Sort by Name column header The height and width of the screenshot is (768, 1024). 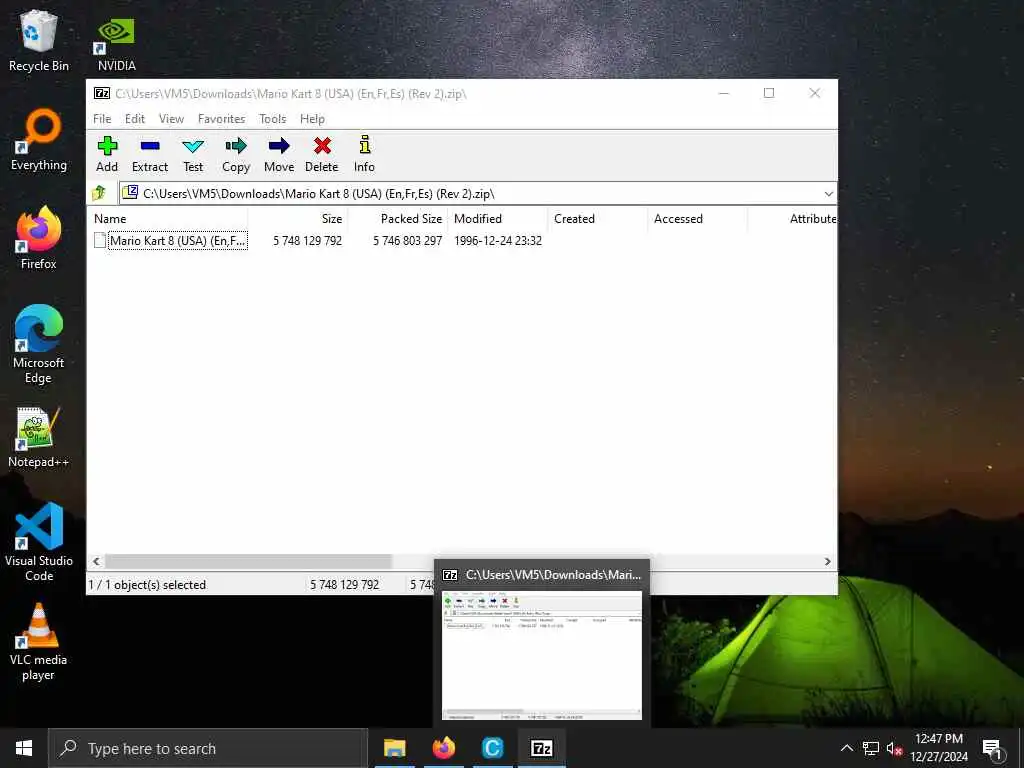tap(167, 219)
